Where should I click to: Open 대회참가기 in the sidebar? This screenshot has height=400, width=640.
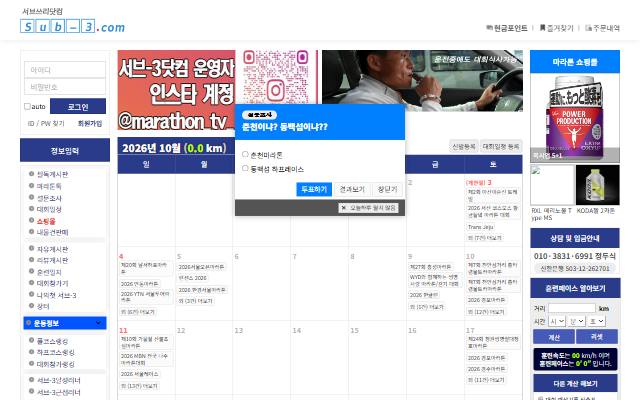tap(52, 283)
